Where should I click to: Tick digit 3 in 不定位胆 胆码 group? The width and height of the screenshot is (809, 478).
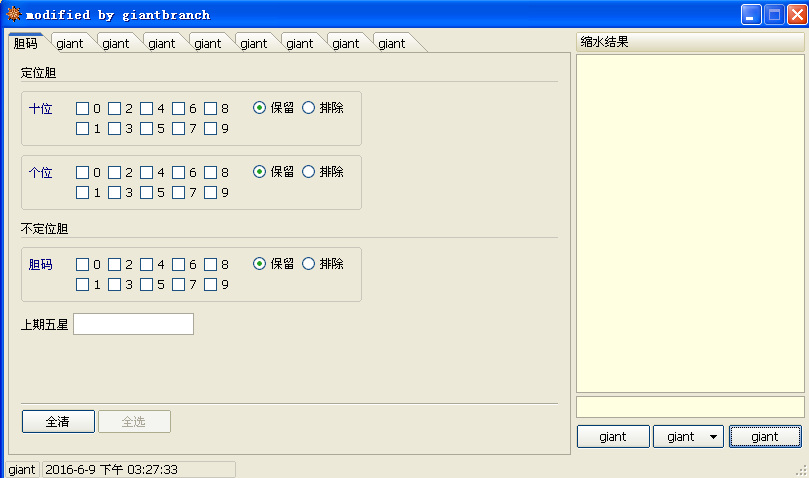115,284
